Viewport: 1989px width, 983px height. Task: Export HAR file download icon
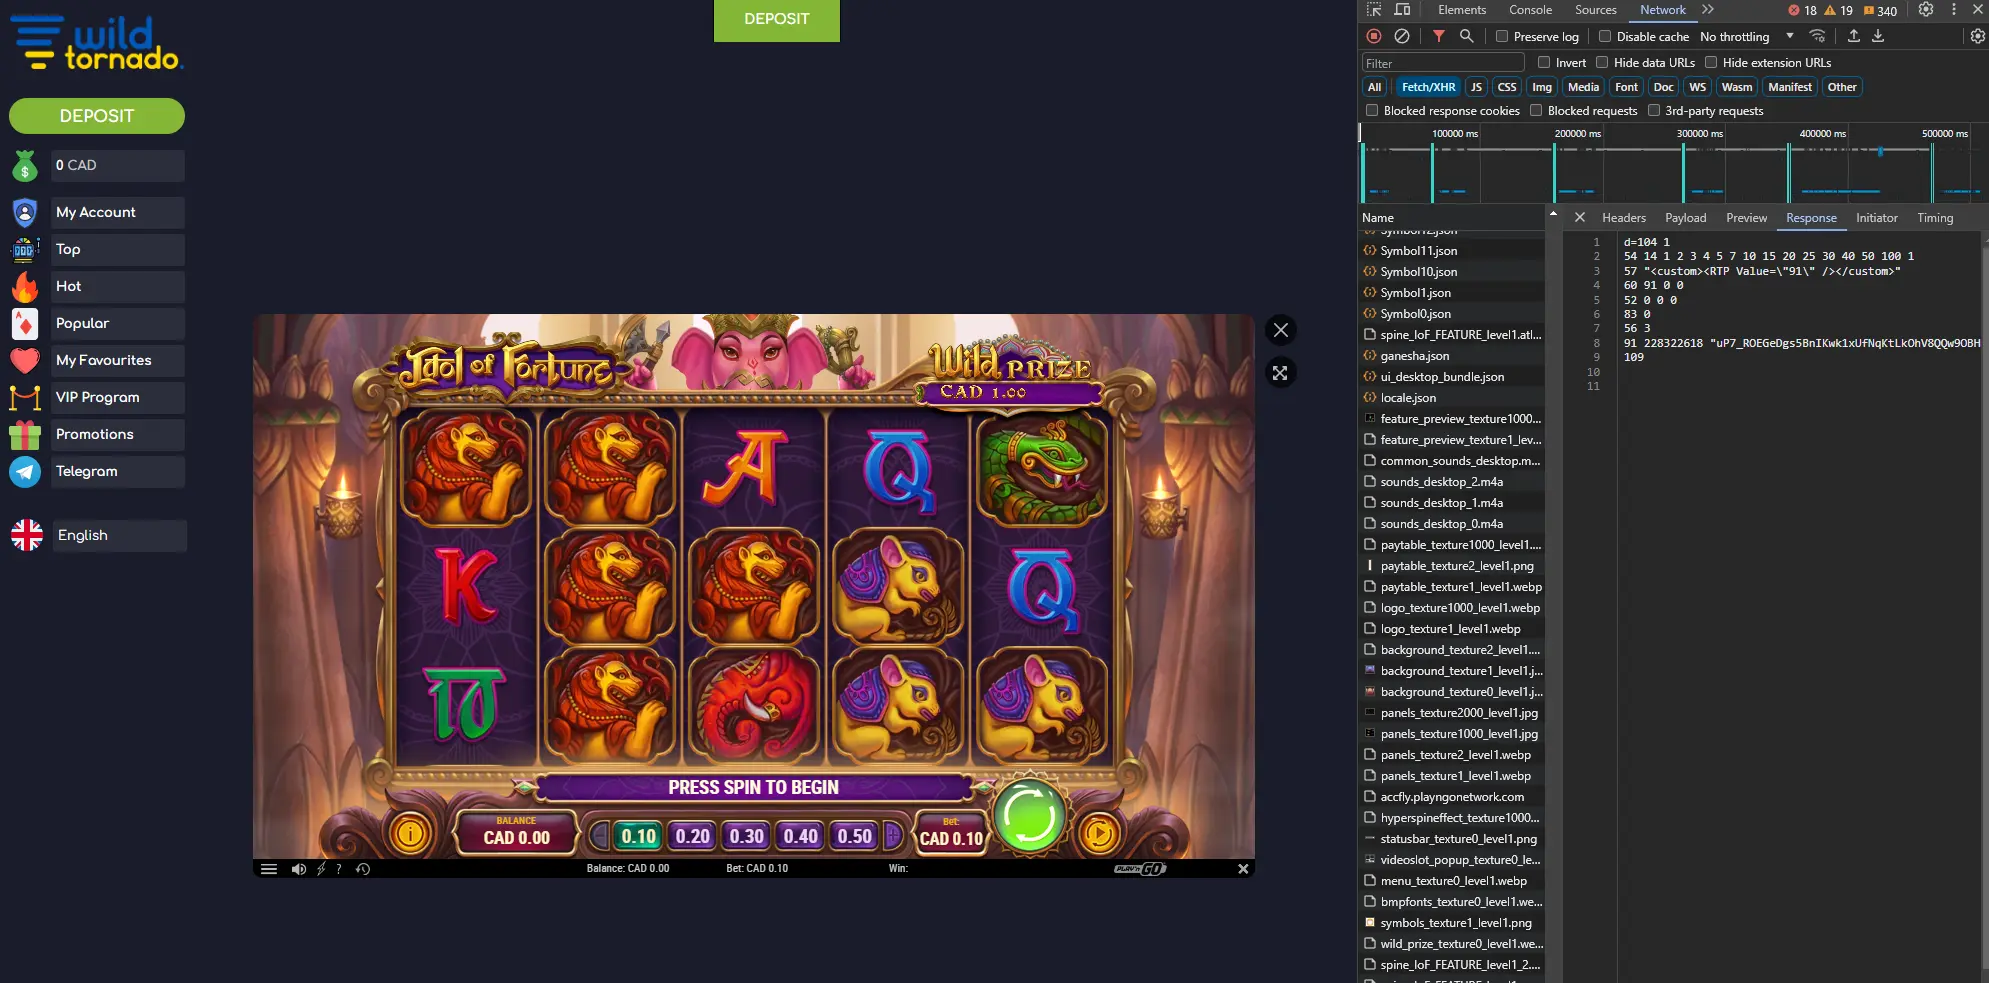pos(1878,36)
